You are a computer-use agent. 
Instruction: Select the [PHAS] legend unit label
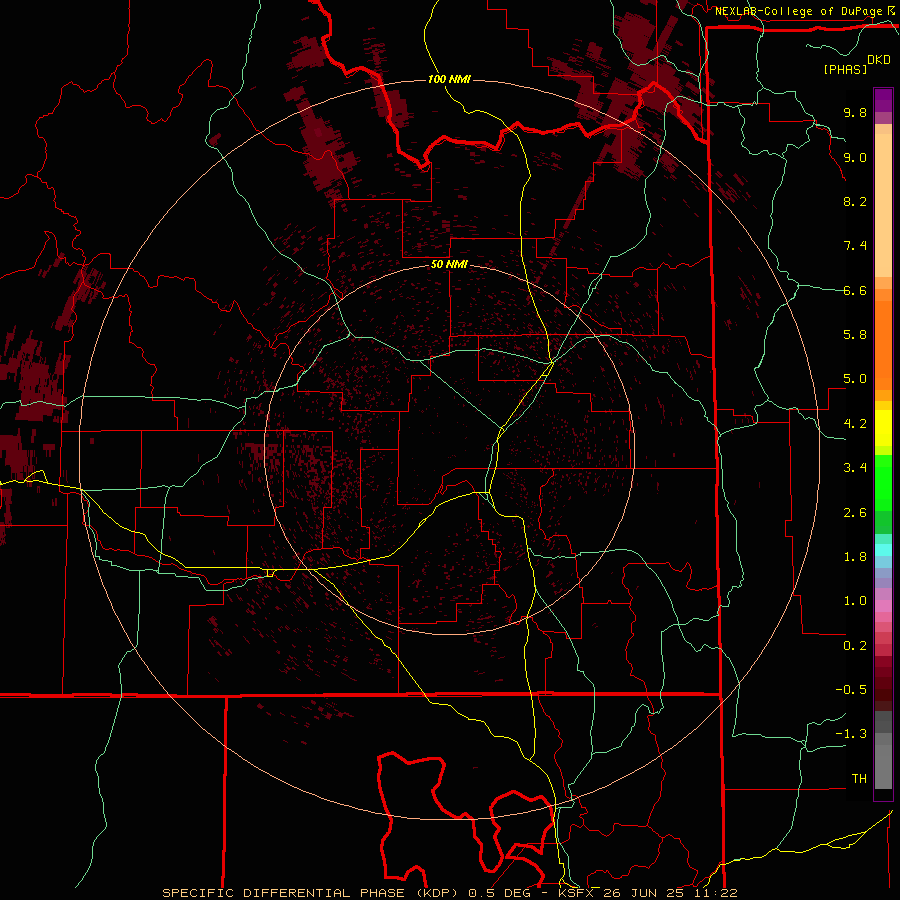pyautogui.click(x=845, y=69)
